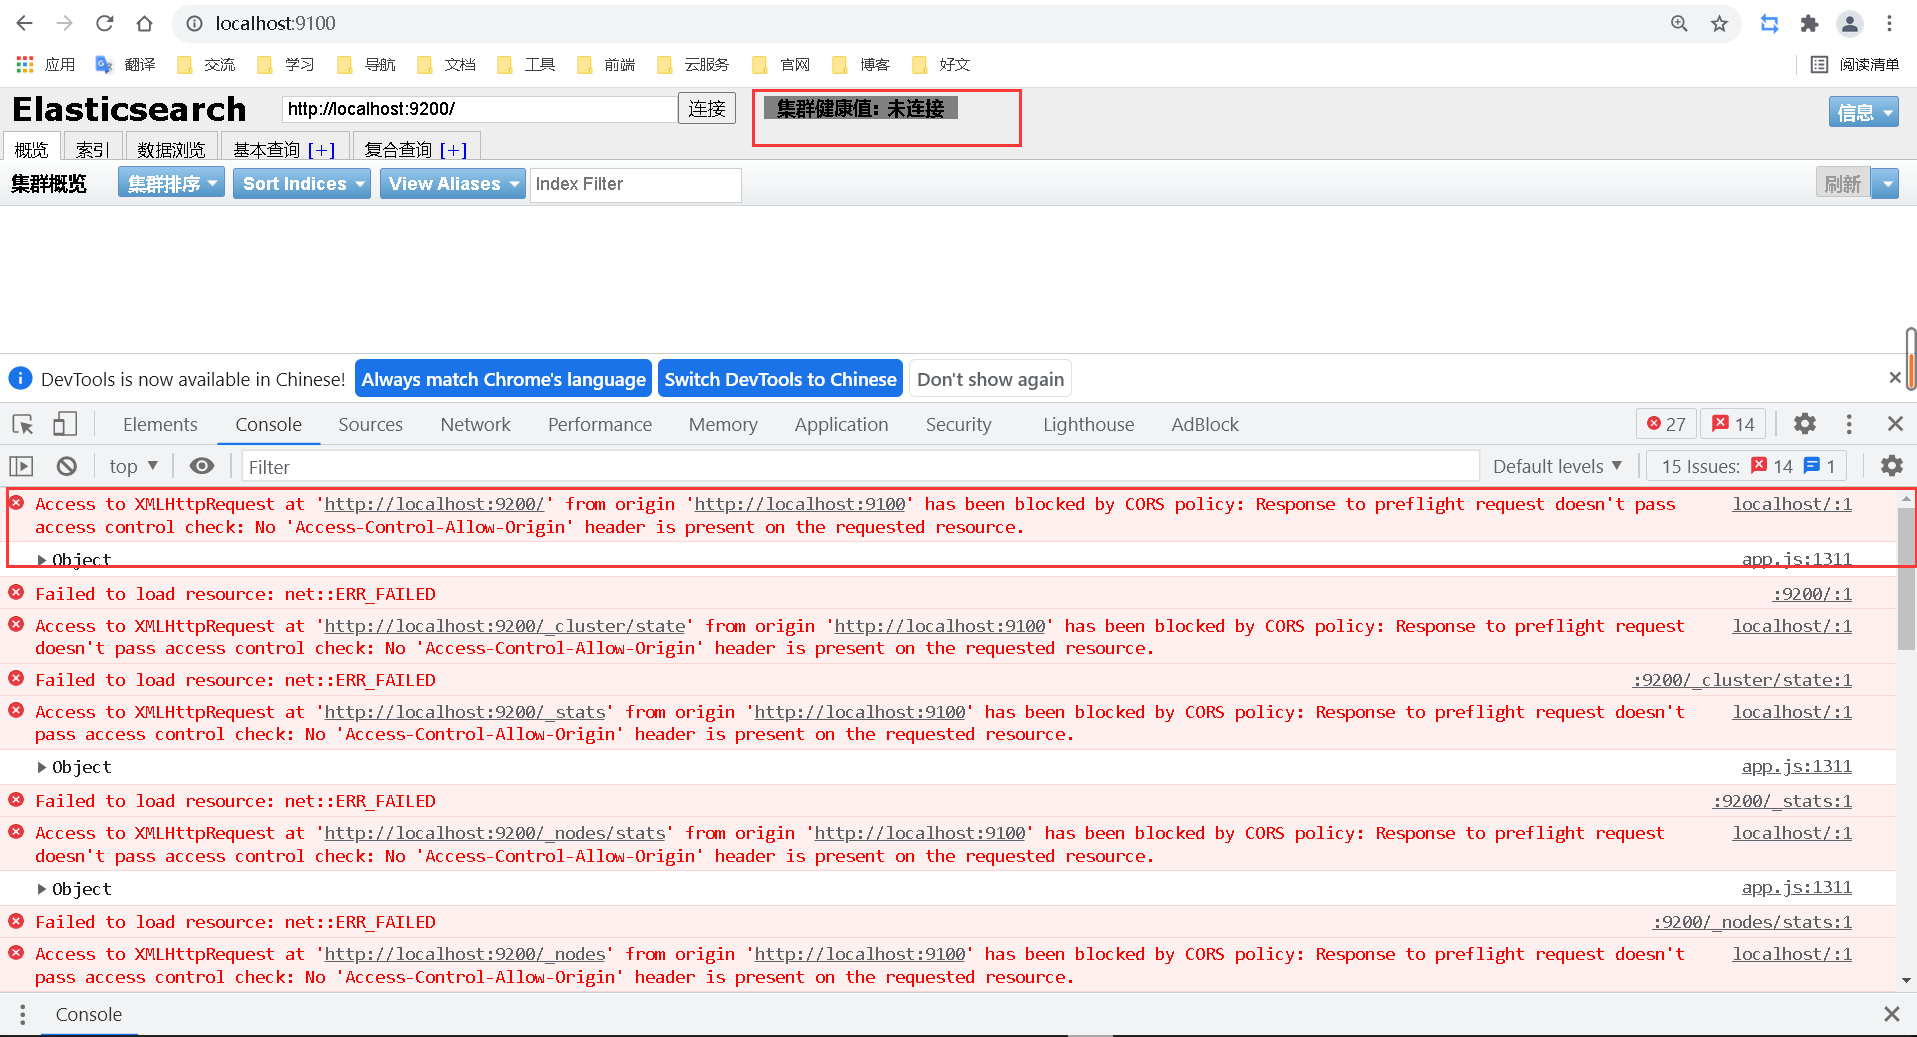Click the 刷新 refresh button
The height and width of the screenshot is (1037, 1917).
pyautogui.click(x=1843, y=184)
